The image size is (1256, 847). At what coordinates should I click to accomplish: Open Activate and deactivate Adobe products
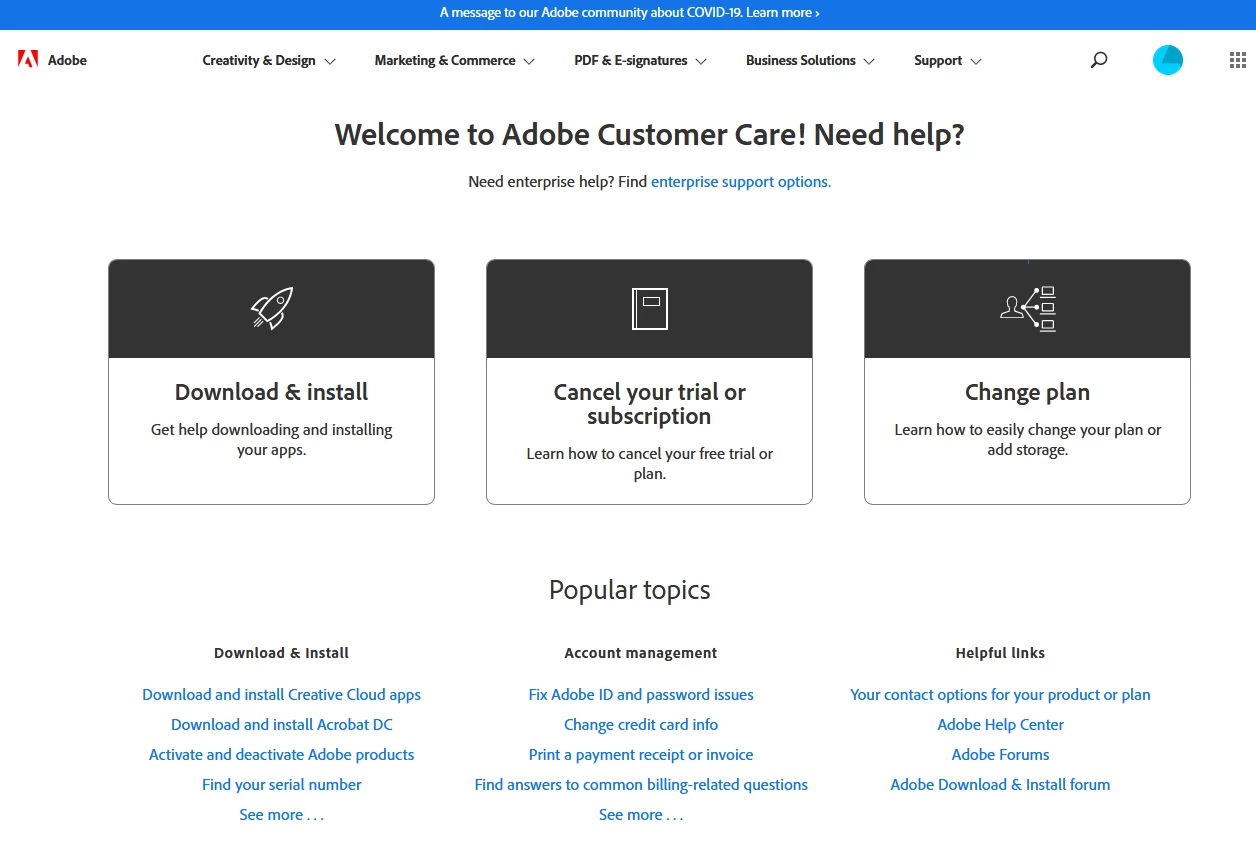click(x=281, y=754)
